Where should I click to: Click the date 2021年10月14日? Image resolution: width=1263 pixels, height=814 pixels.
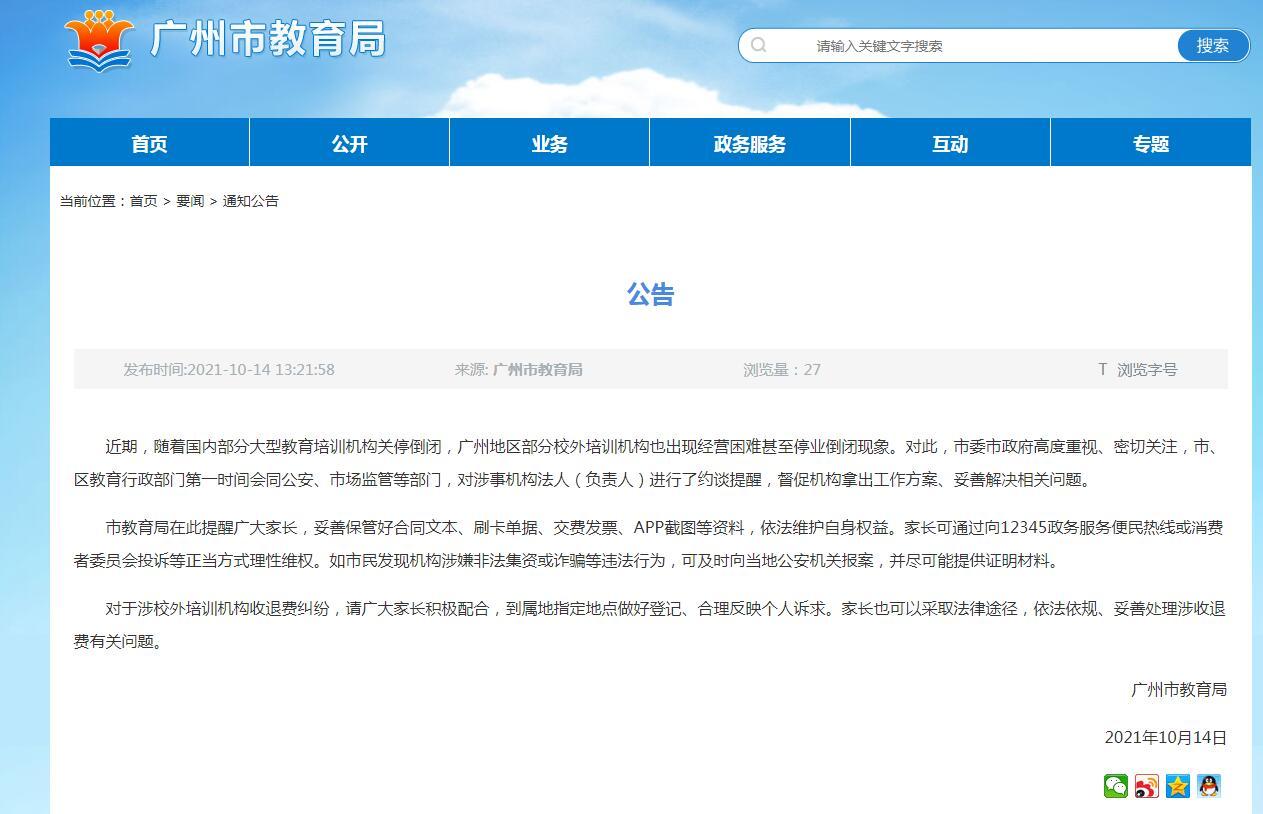click(x=1166, y=737)
